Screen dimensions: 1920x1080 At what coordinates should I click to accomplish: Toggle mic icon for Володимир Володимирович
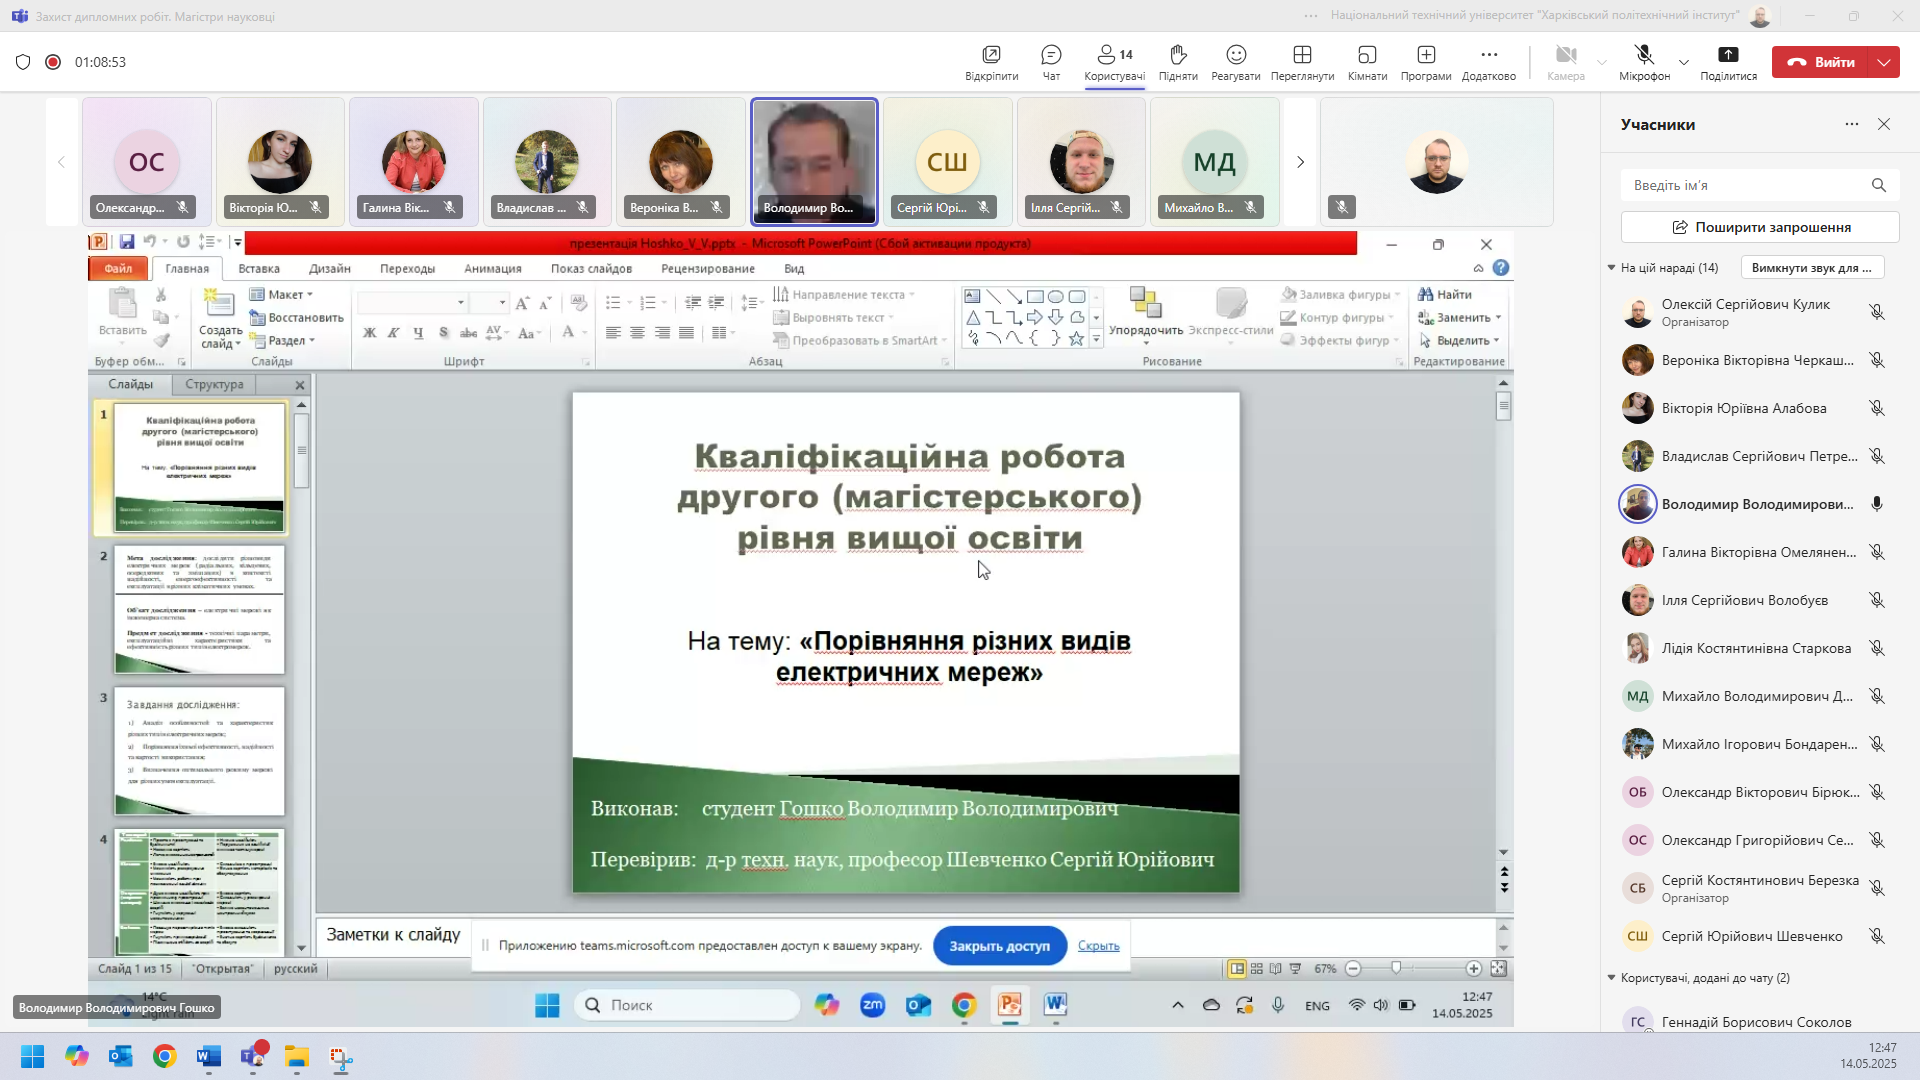point(1877,504)
